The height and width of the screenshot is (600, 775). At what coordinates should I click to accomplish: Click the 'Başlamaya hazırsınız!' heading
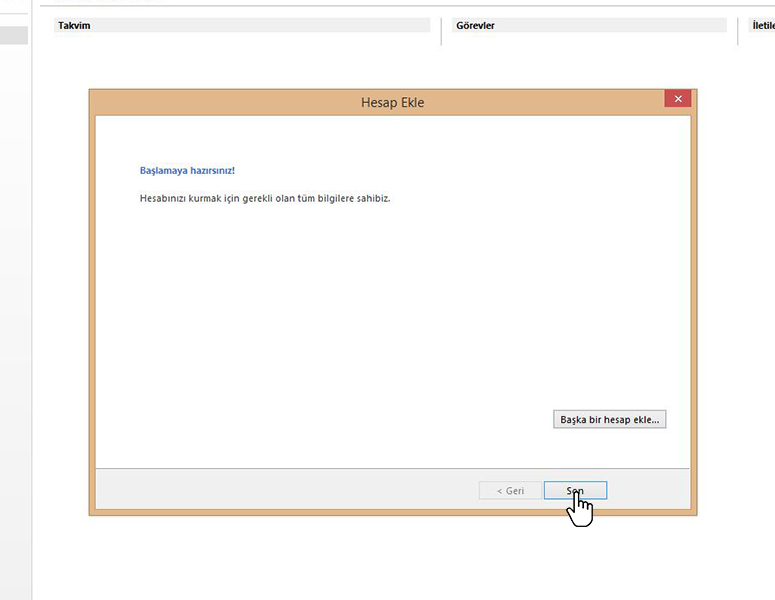(187, 171)
